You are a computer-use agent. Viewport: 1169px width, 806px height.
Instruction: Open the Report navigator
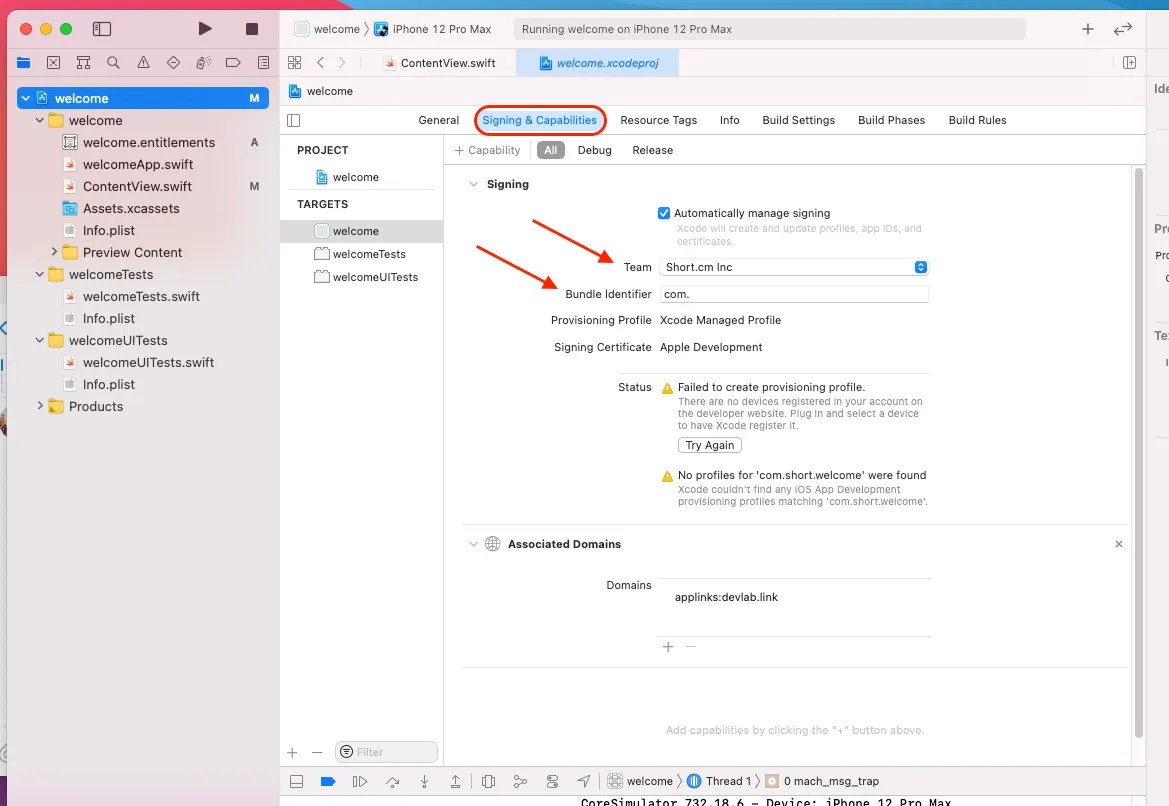click(x=263, y=63)
